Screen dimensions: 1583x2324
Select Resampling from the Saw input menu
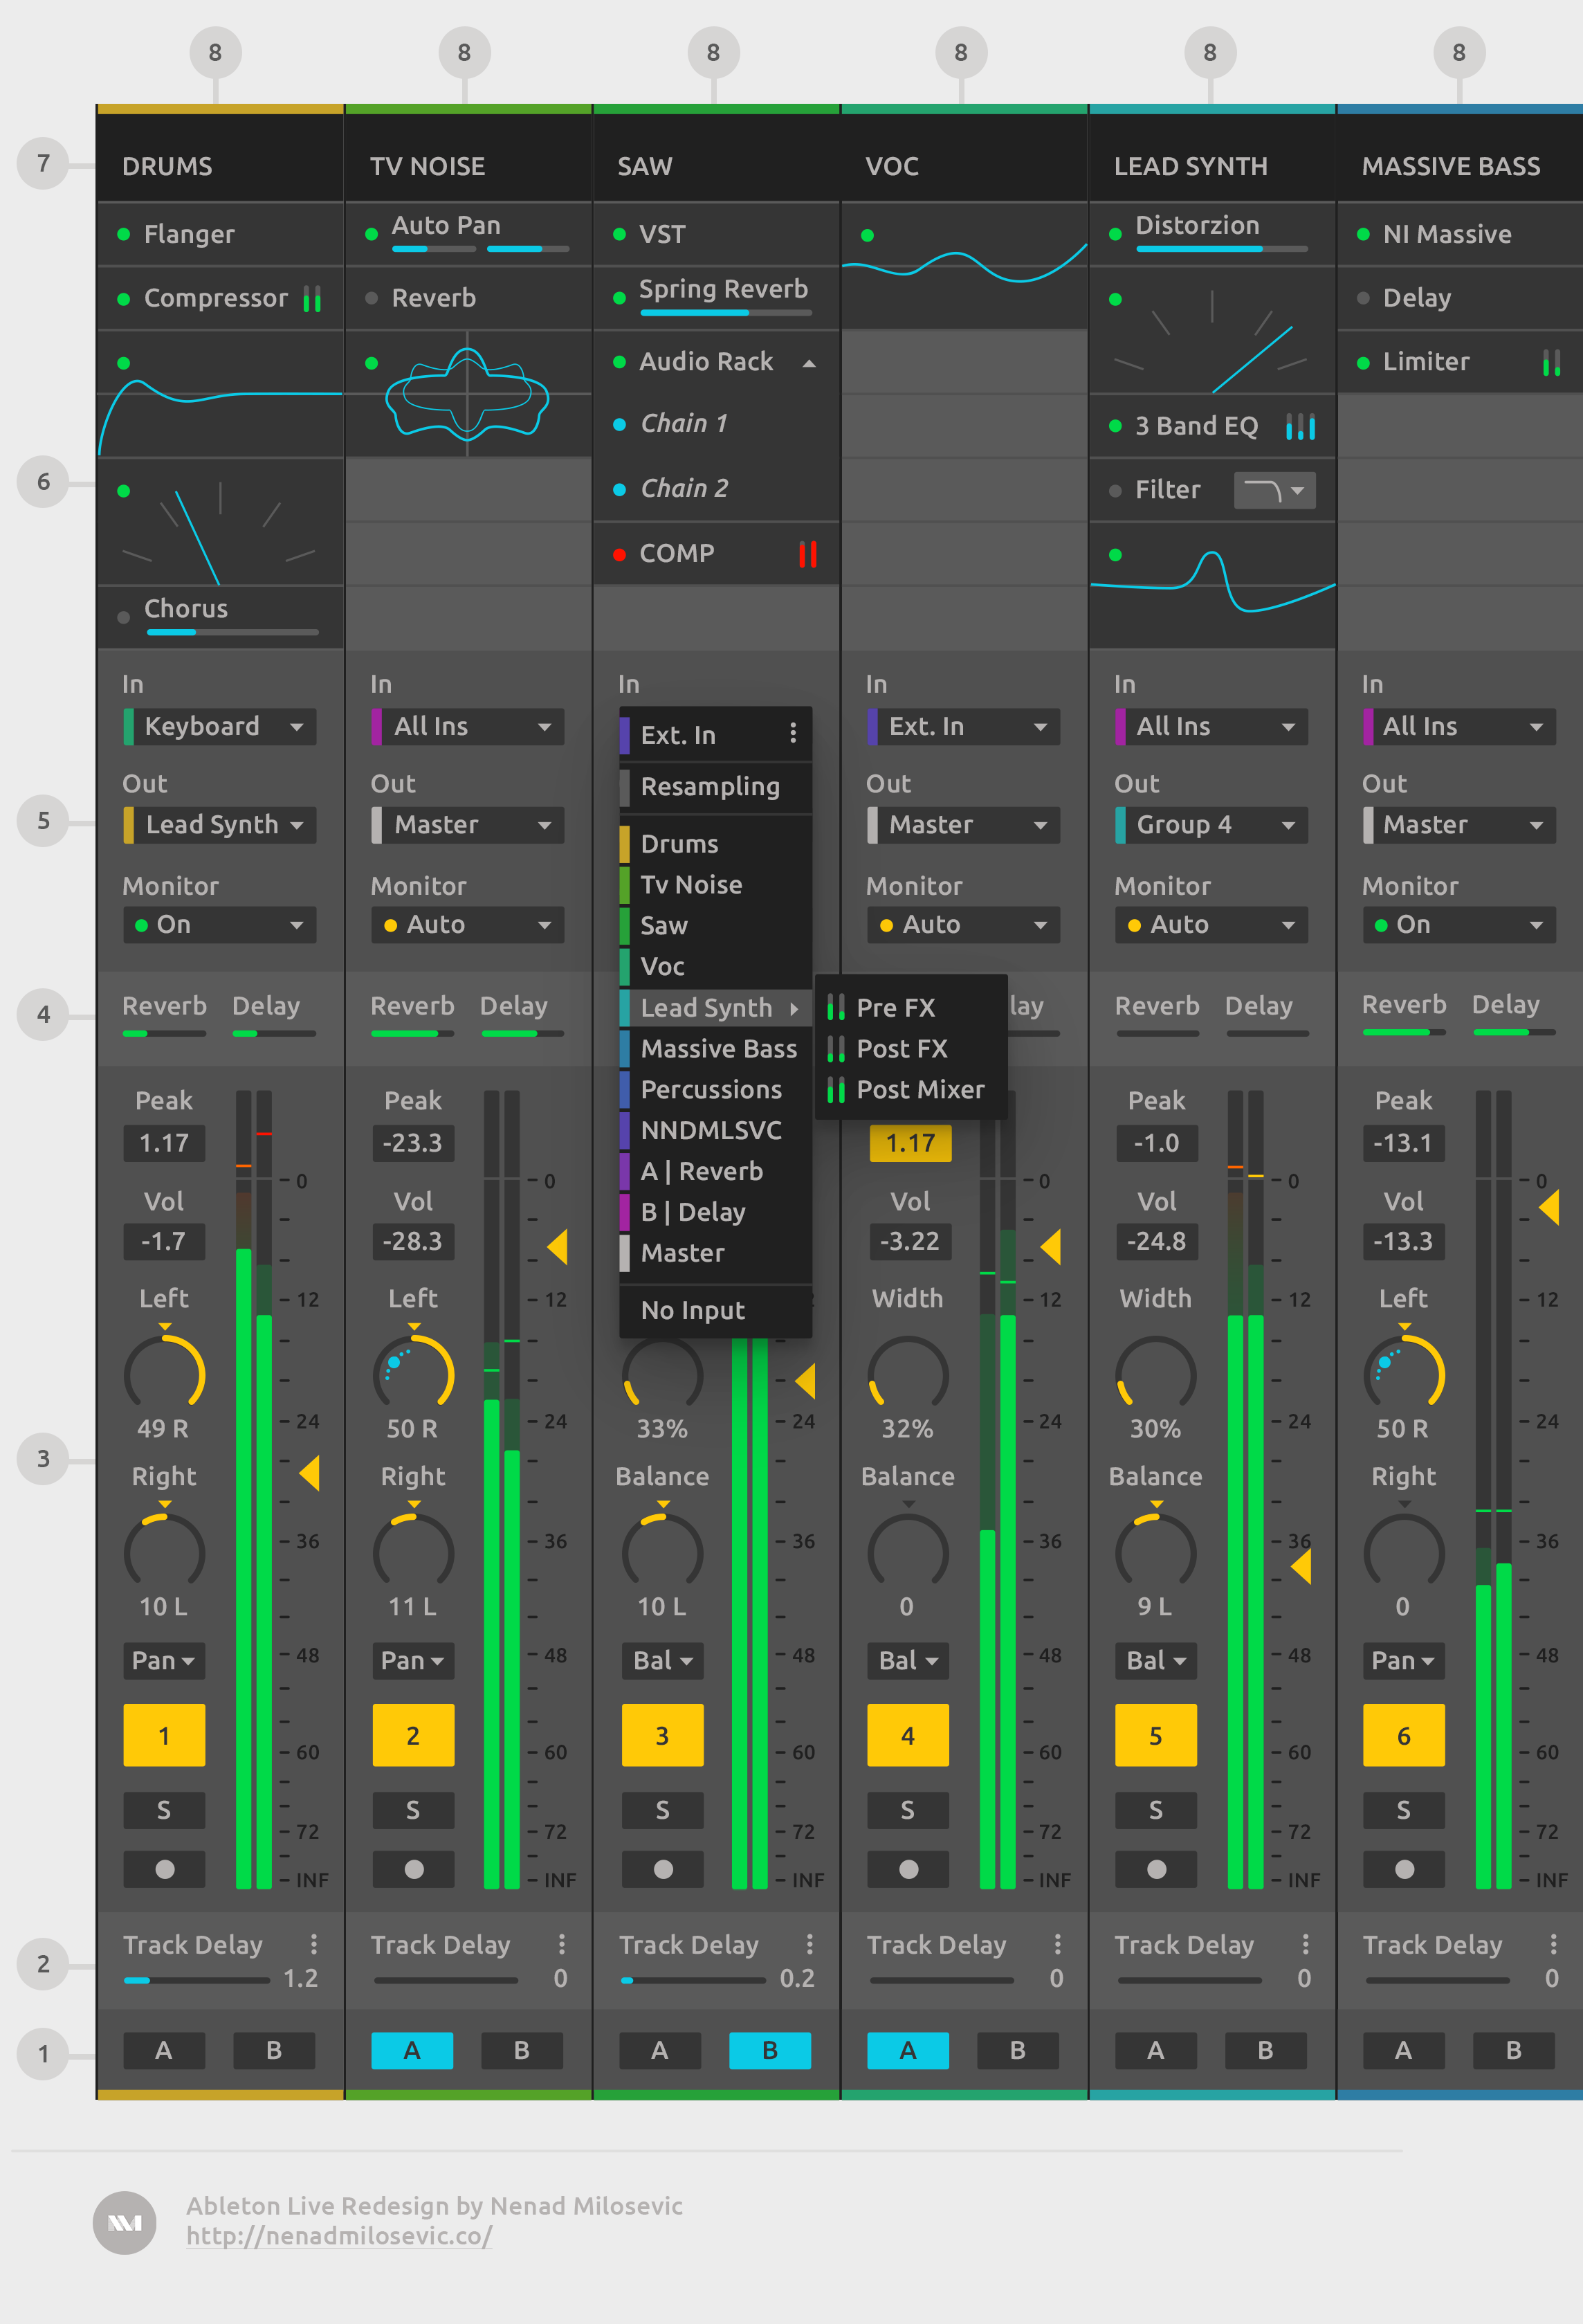click(x=711, y=787)
